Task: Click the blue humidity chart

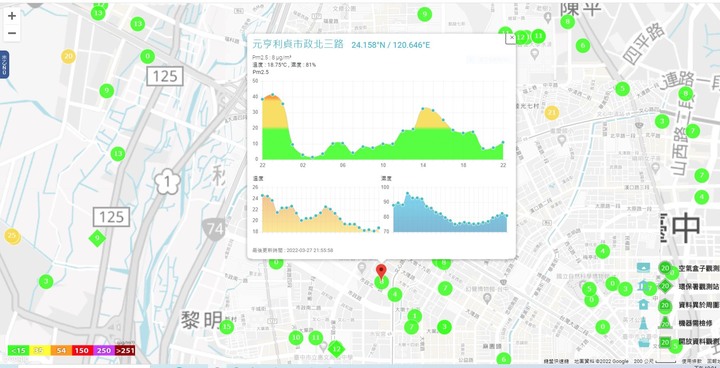Action: pos(450,209)
